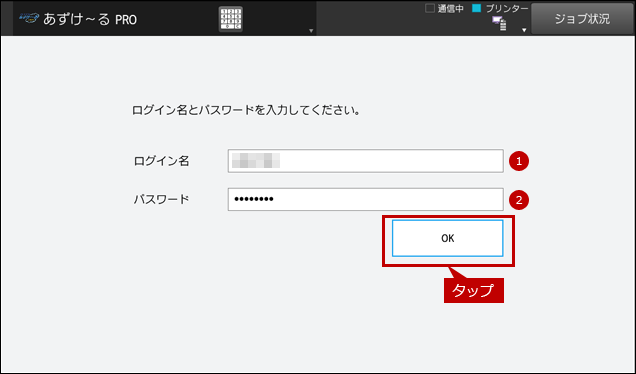
Task: Click the プリンター indicator box
Action: [x=477, y=8]
